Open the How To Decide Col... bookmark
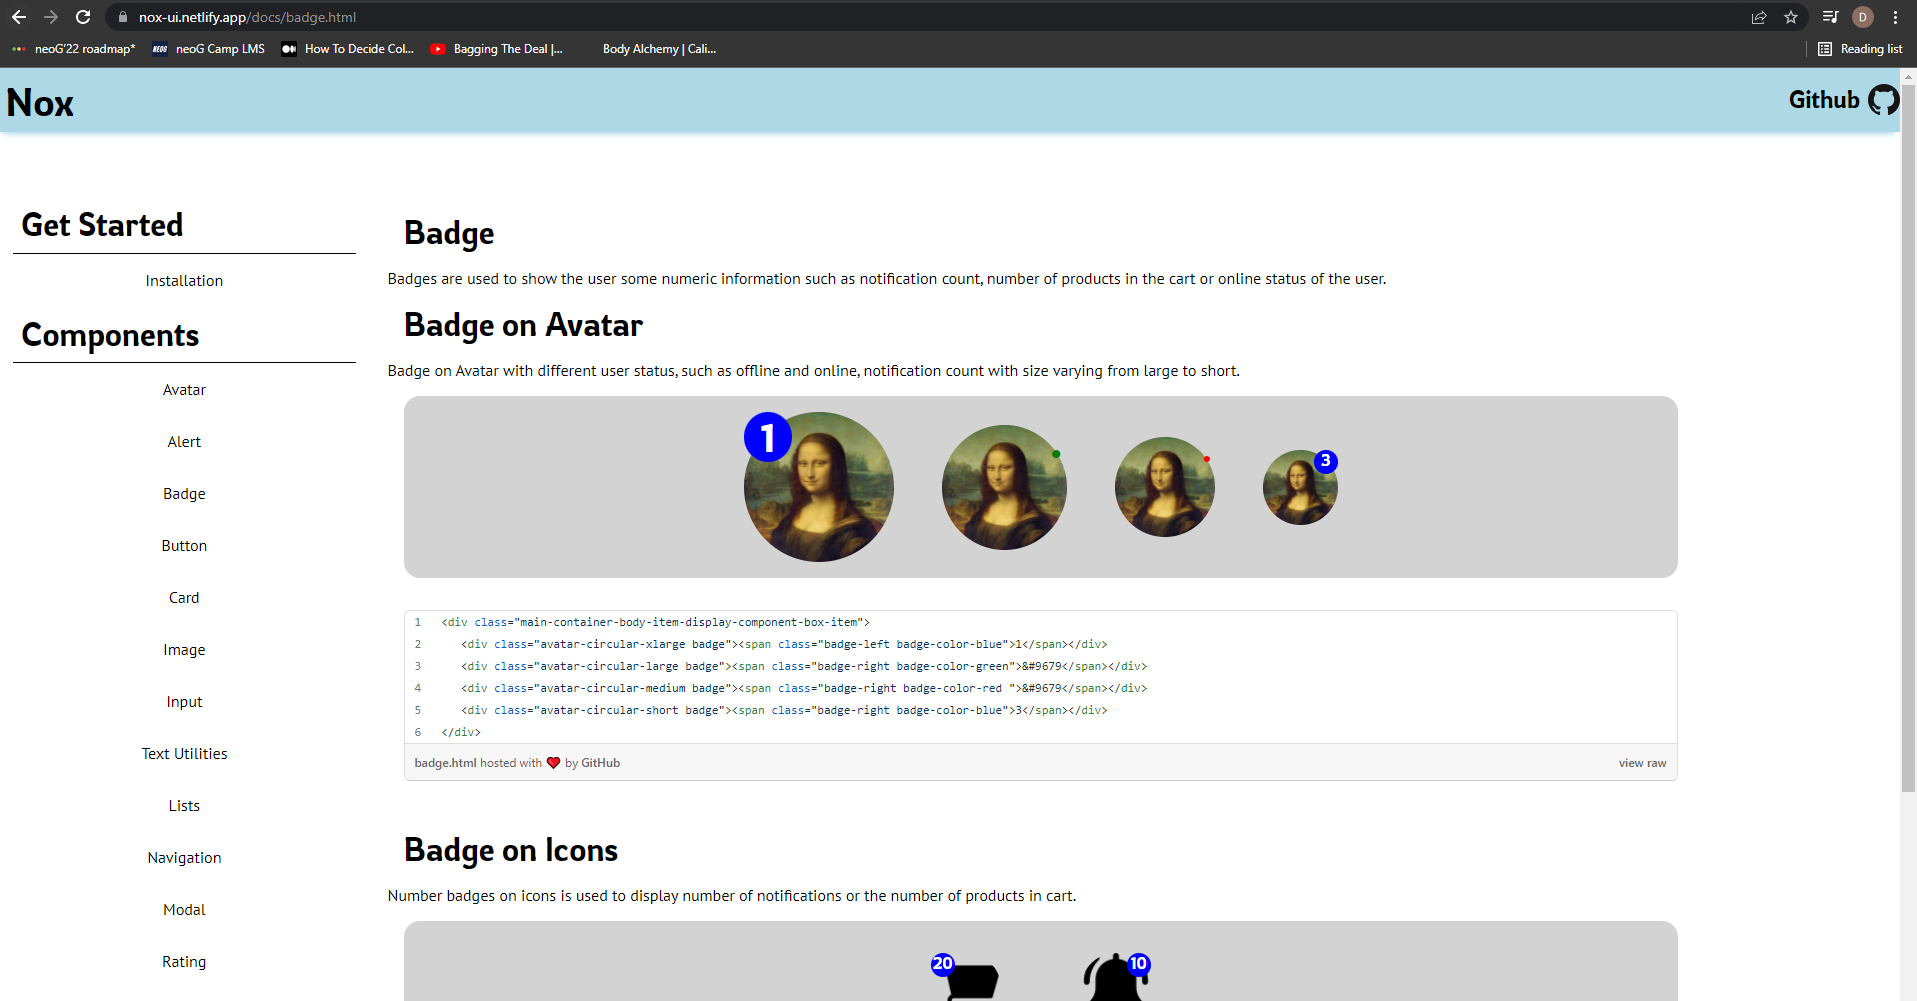 tap(348, 49)
